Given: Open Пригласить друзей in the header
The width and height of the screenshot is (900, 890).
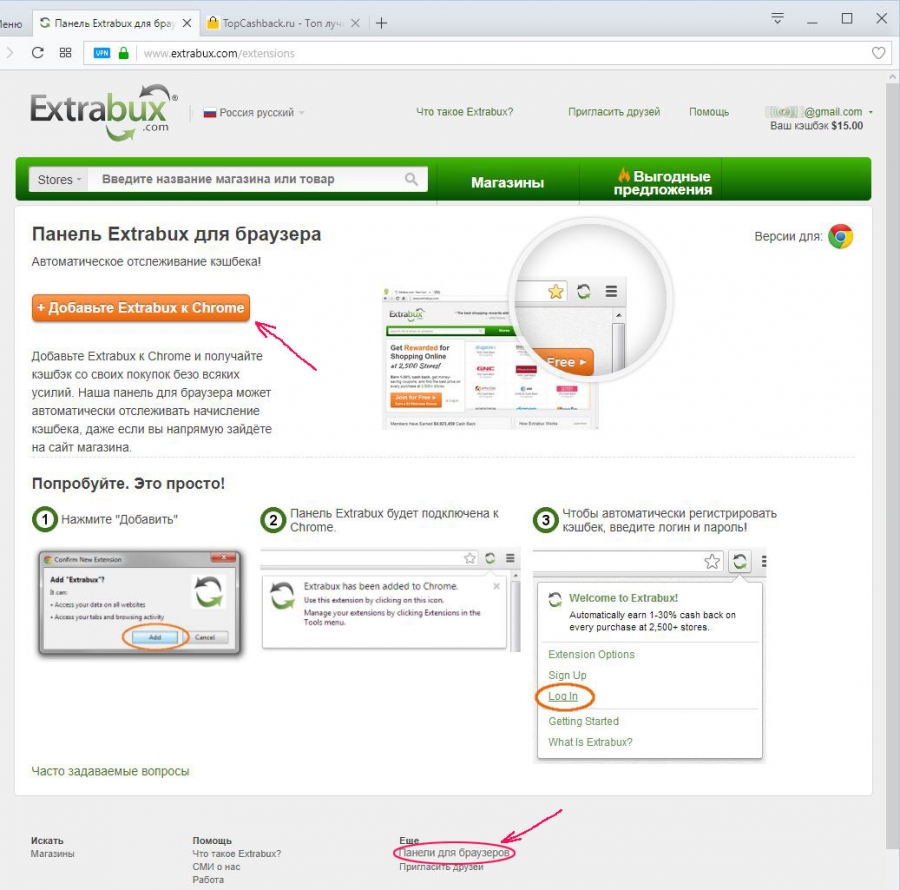Looking at the screenshot, I should 614,112.
